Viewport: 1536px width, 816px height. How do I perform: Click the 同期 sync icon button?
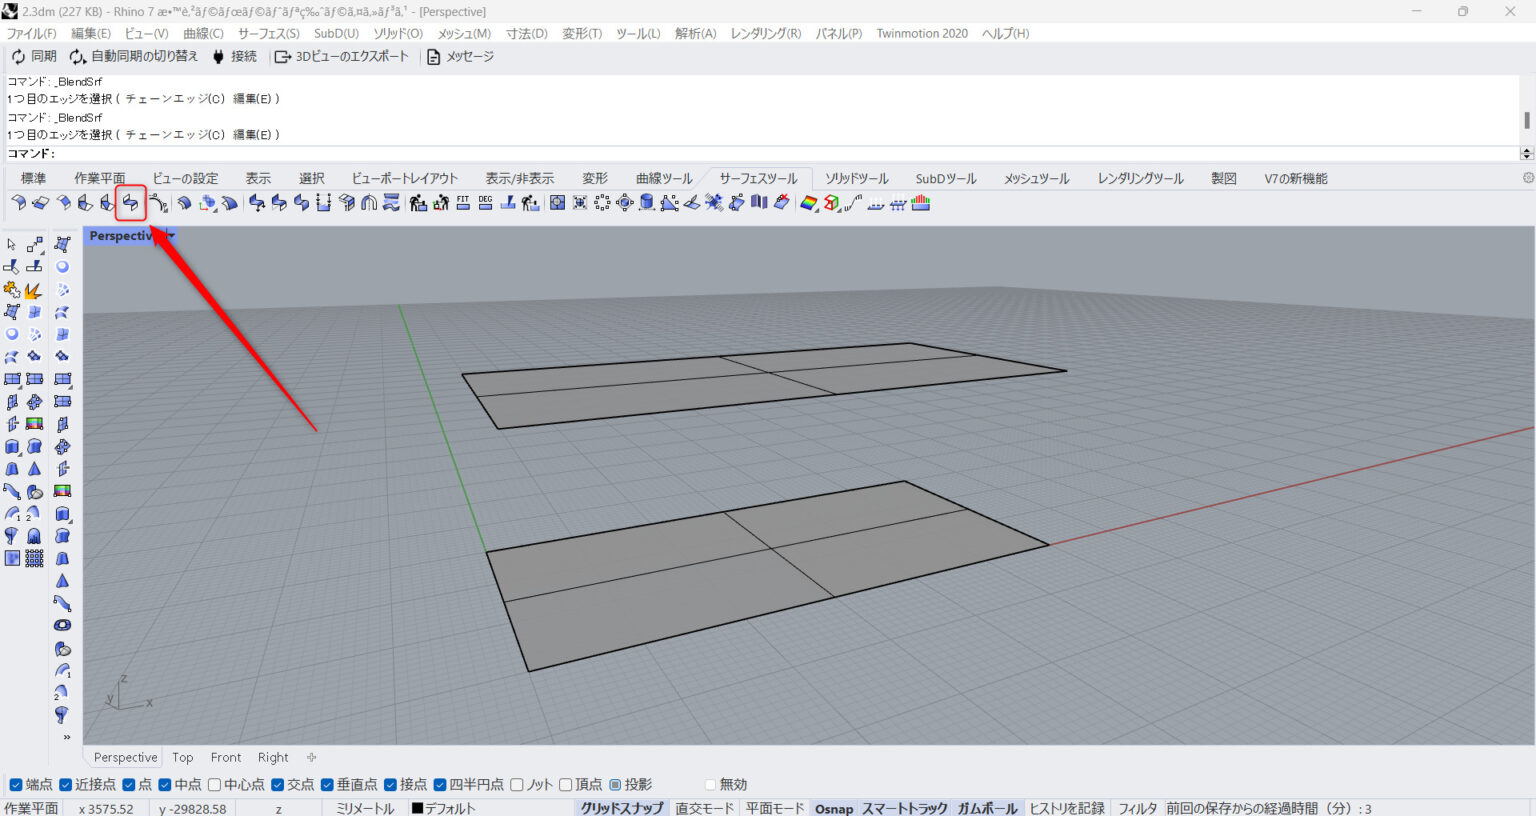(x=34, y=56)
